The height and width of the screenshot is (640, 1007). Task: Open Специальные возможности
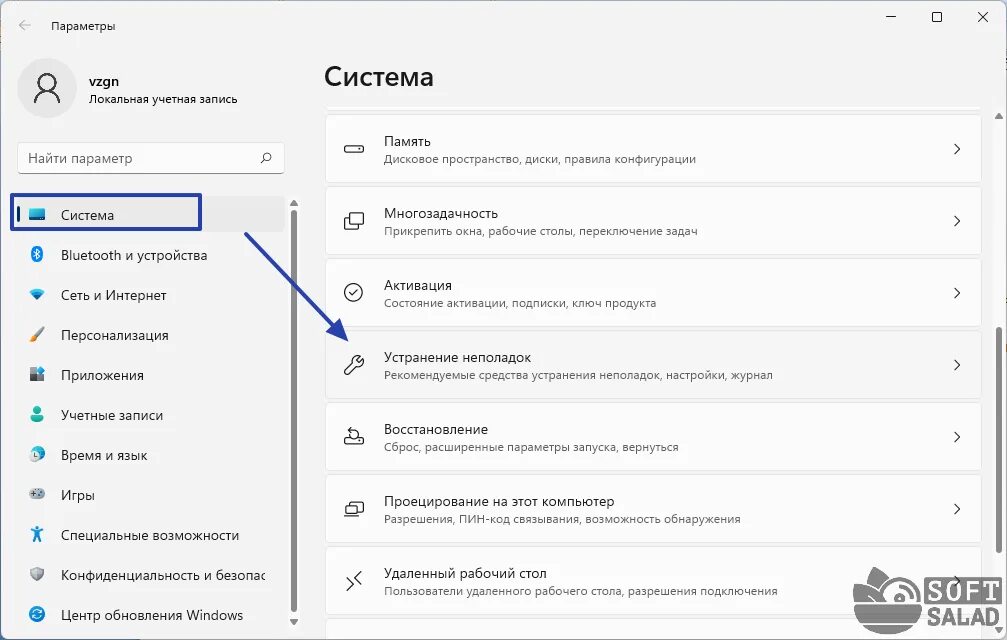click(148, 535)
